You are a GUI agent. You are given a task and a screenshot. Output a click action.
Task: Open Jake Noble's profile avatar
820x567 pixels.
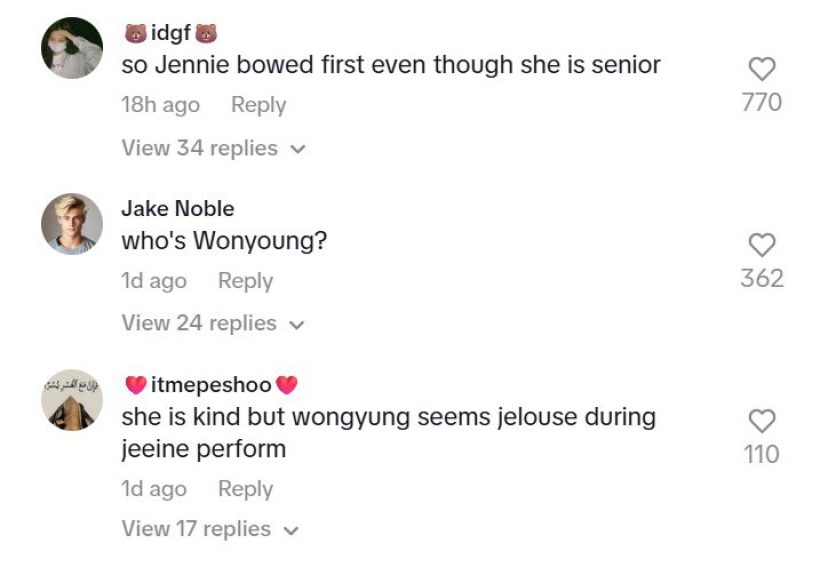72,224
